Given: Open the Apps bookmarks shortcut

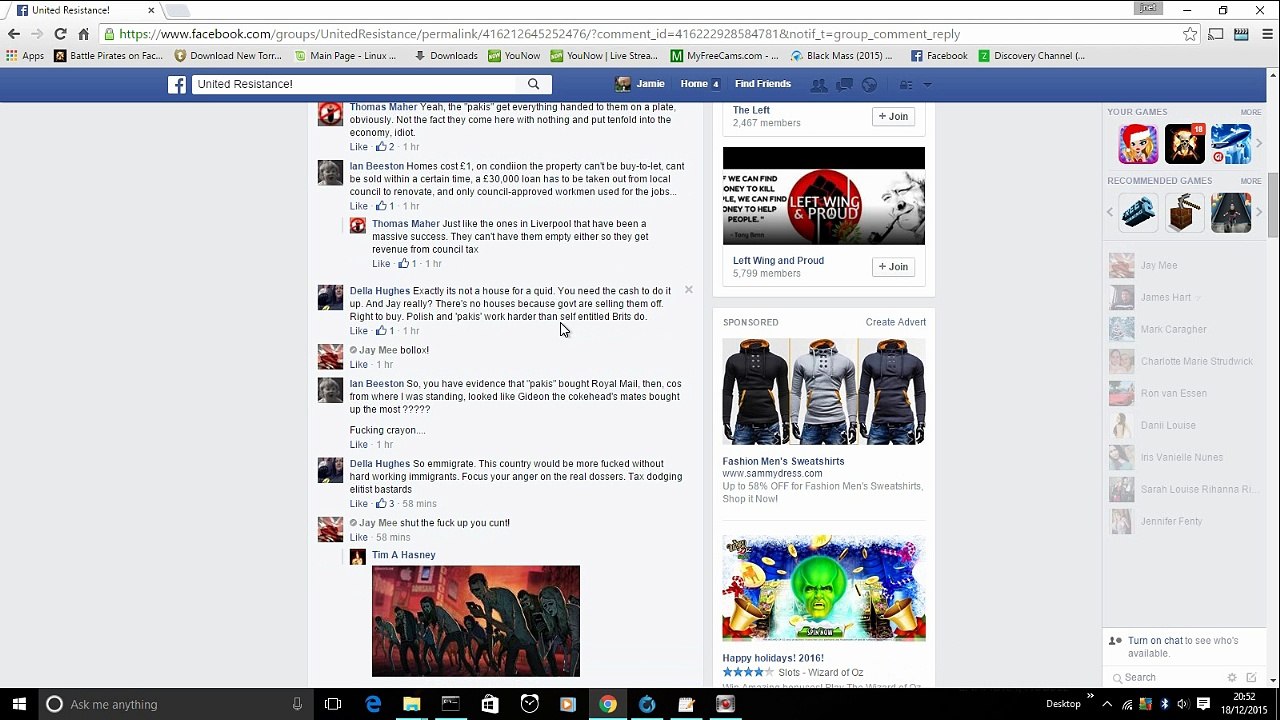Looking at the screenshot, I should click(26, 56).
